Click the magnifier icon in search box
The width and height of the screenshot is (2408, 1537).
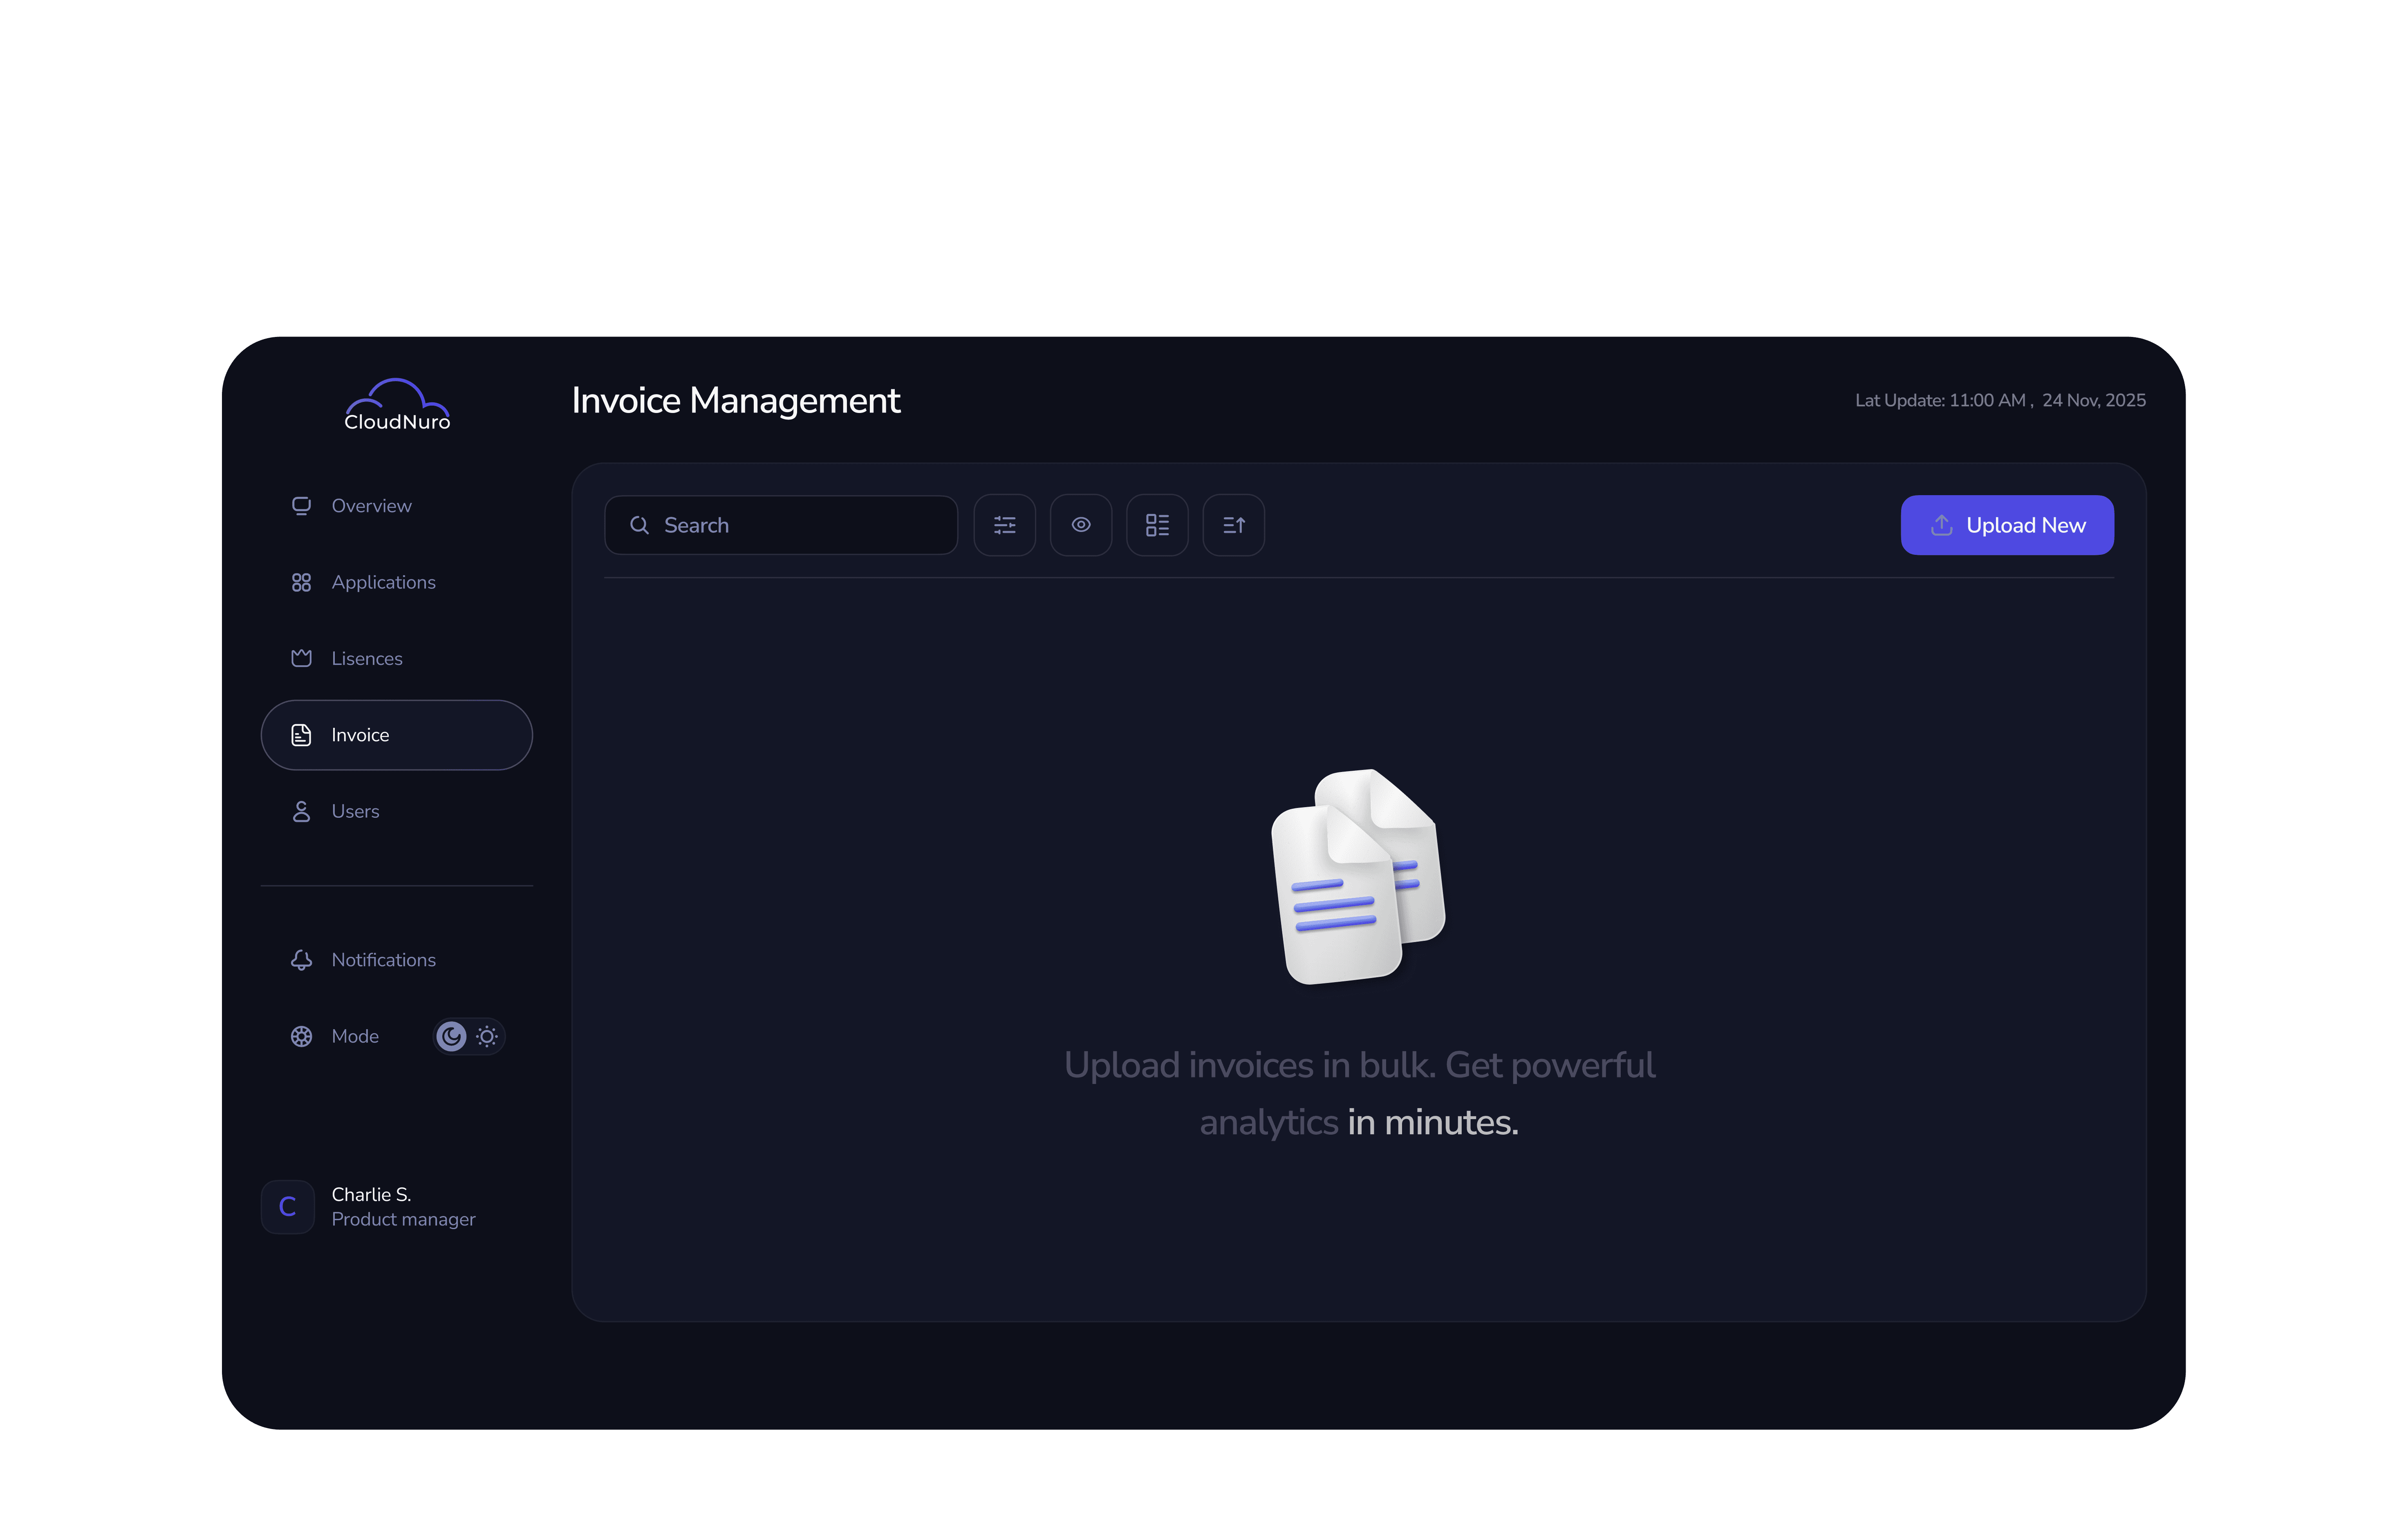[639, 525]
